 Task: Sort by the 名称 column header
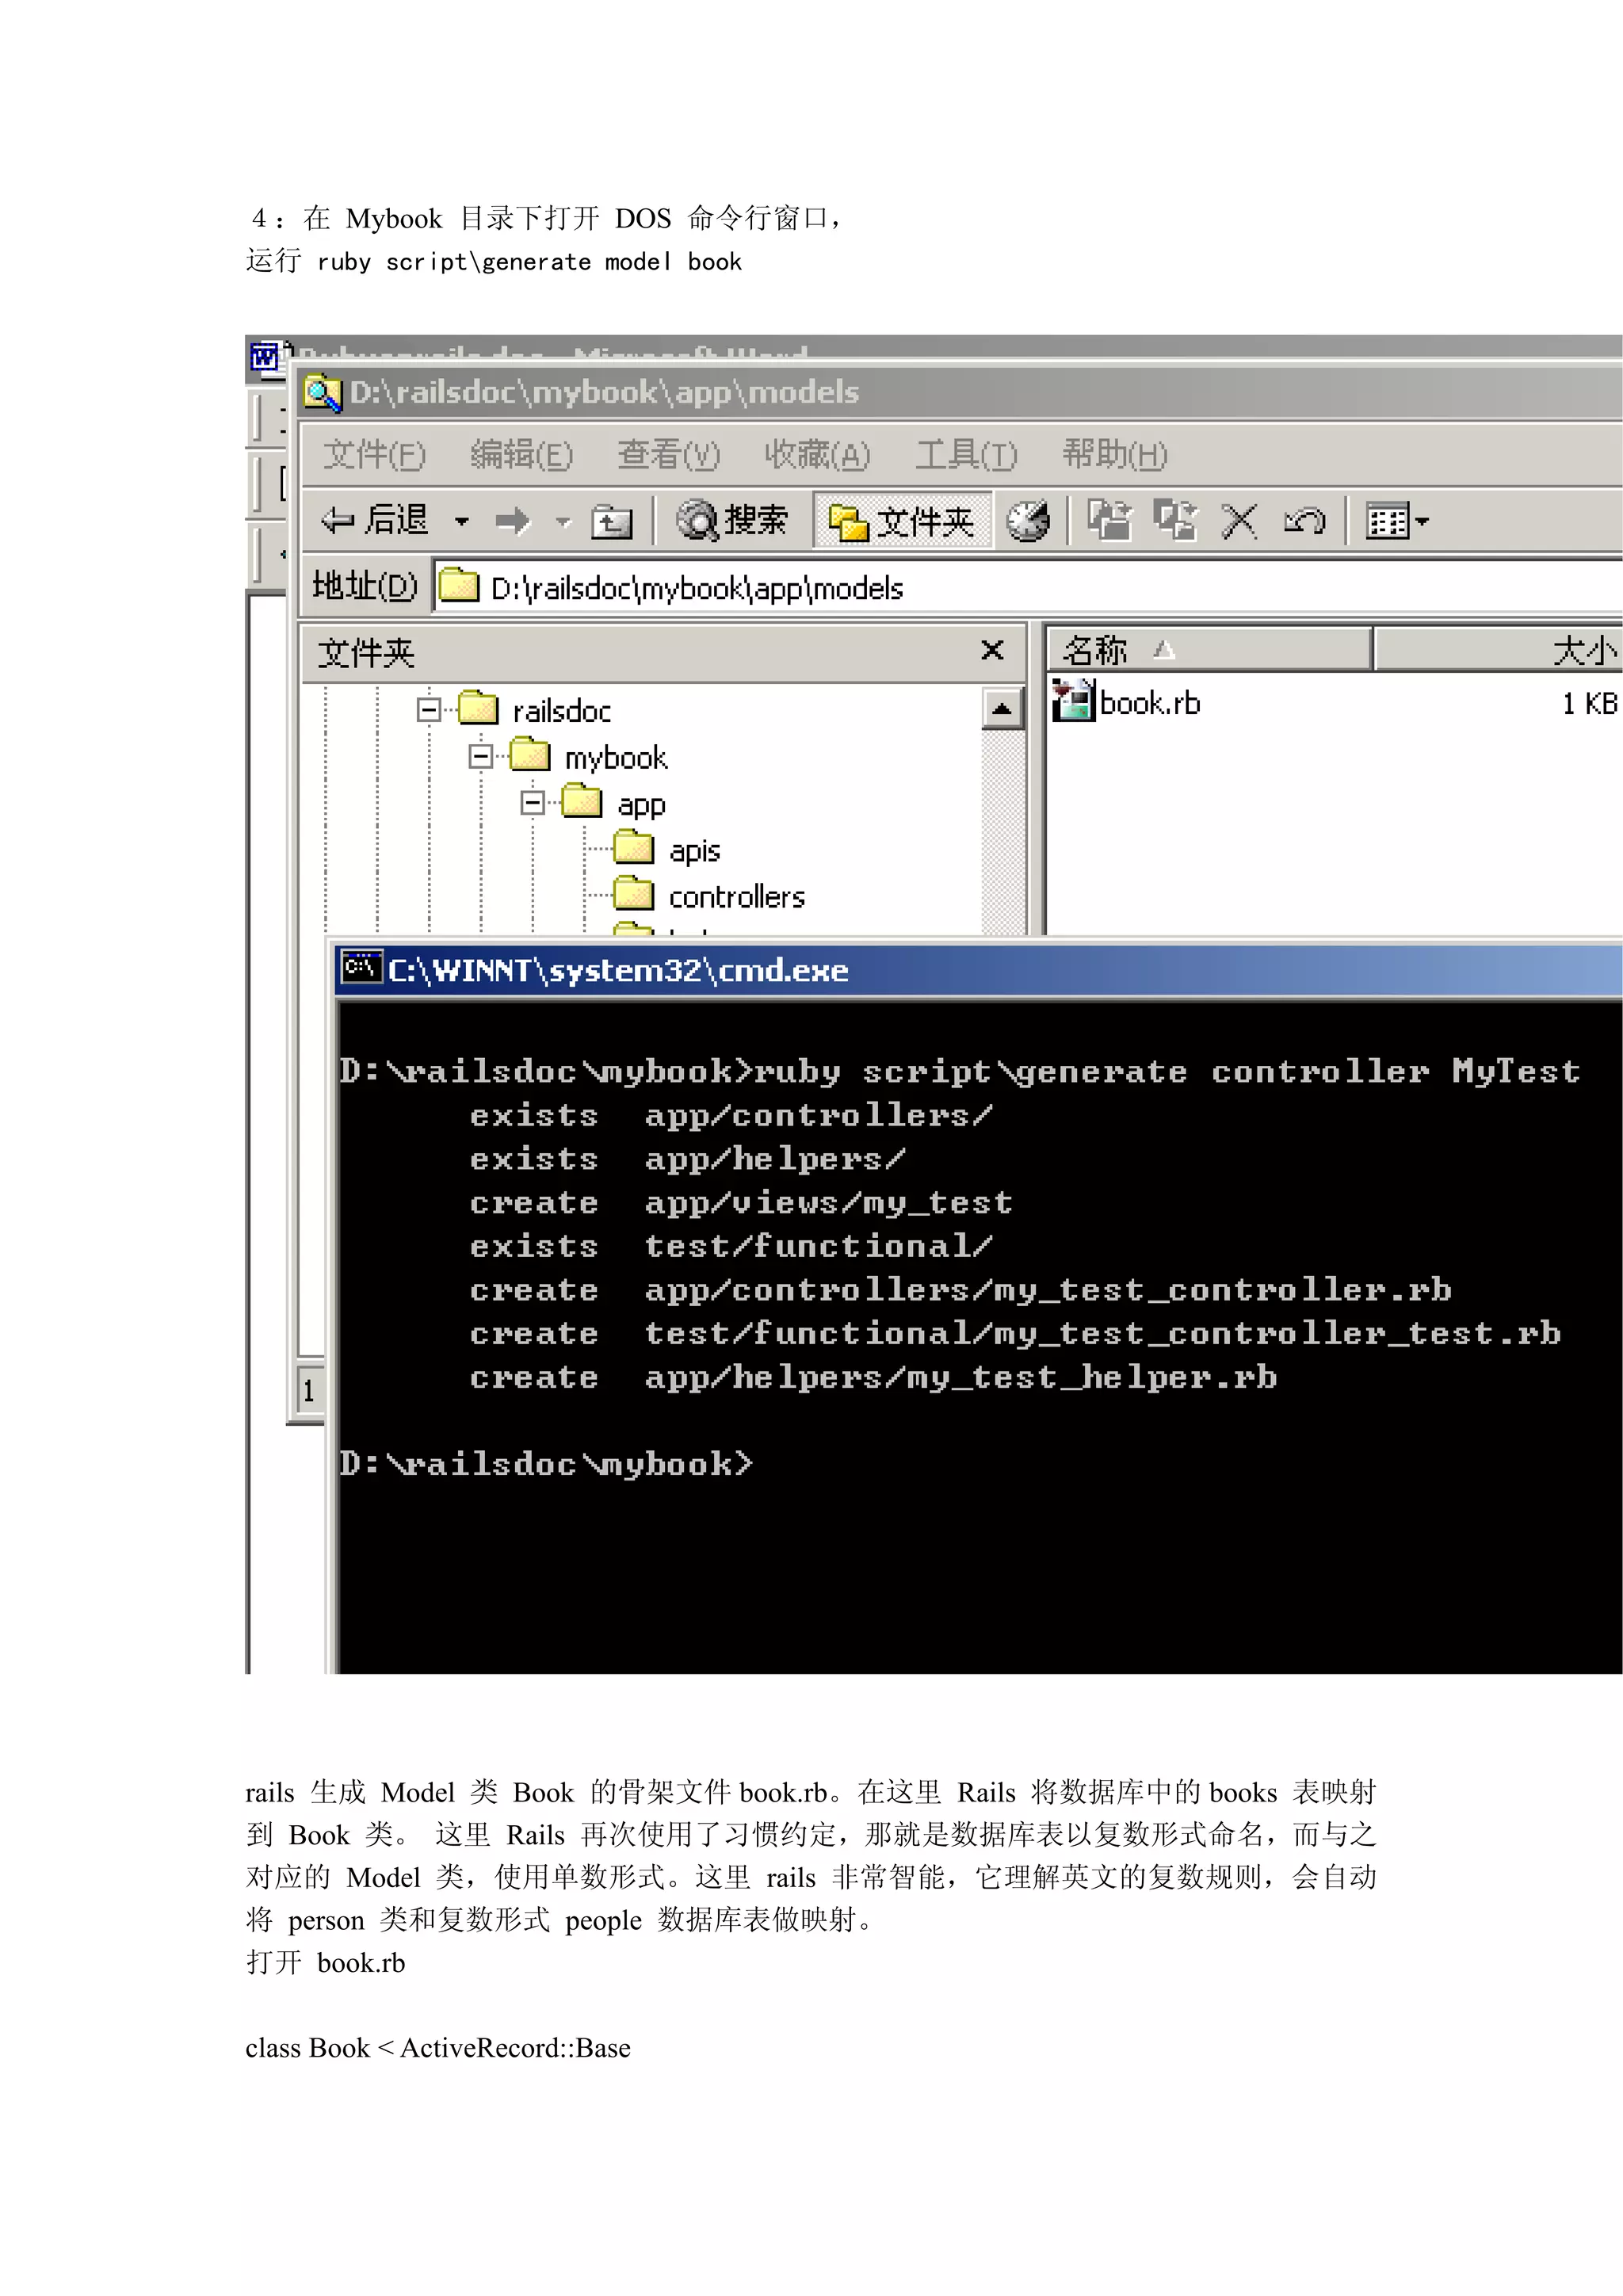[1208, 650]
